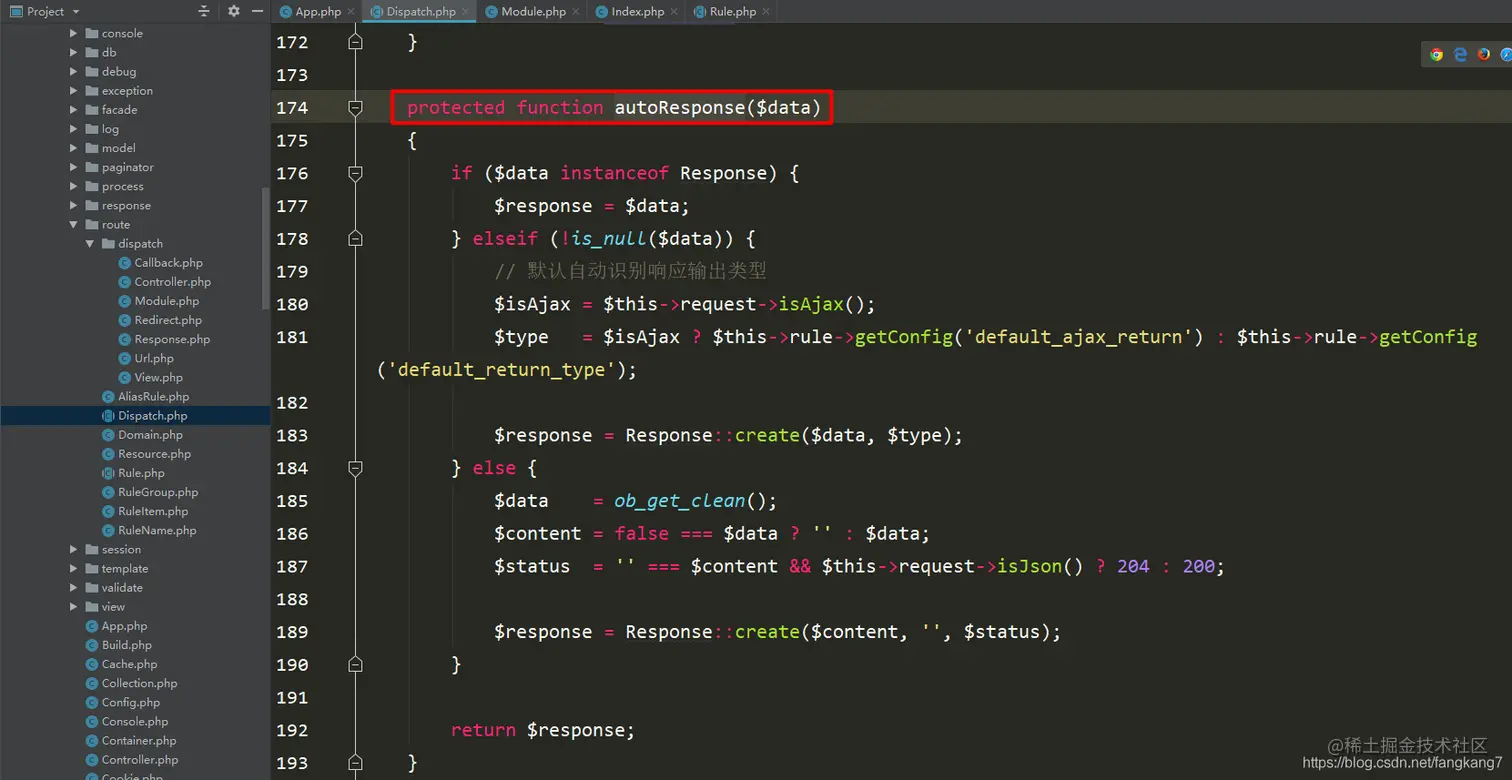The width and height of the screenshot is (1512, 780).
Task: Open Response.php in the project tree
Action: (x=172, y=339)
